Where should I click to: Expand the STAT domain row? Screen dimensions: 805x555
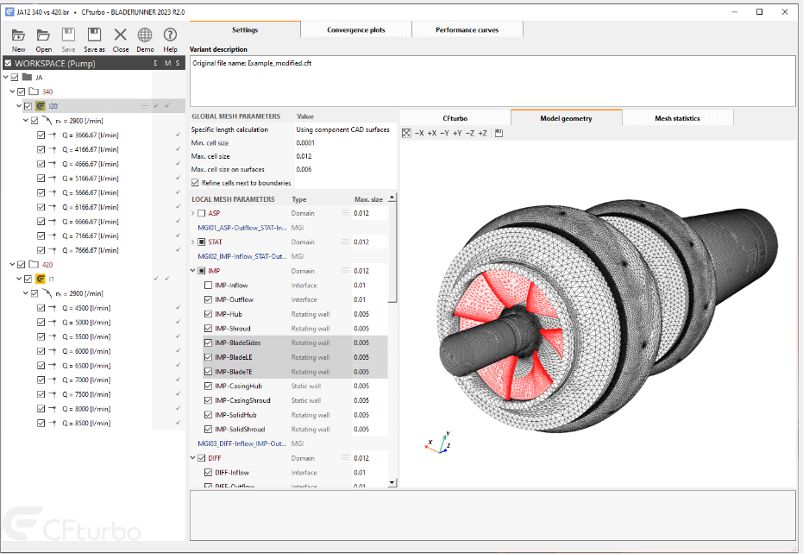193,242
